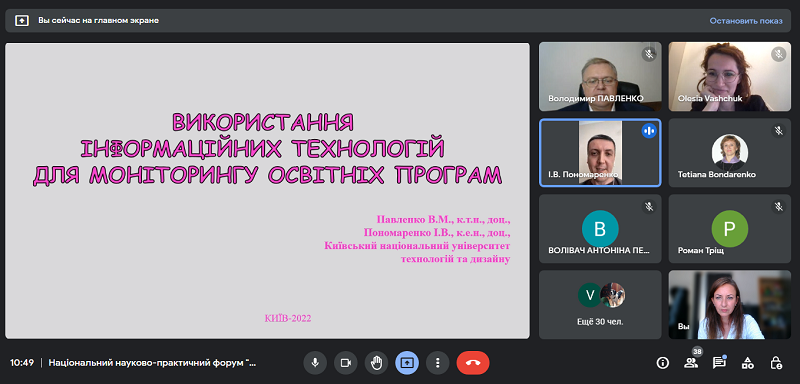Select І.В. Пономаренко active speaker tile
800x384 pixels.
600,153
